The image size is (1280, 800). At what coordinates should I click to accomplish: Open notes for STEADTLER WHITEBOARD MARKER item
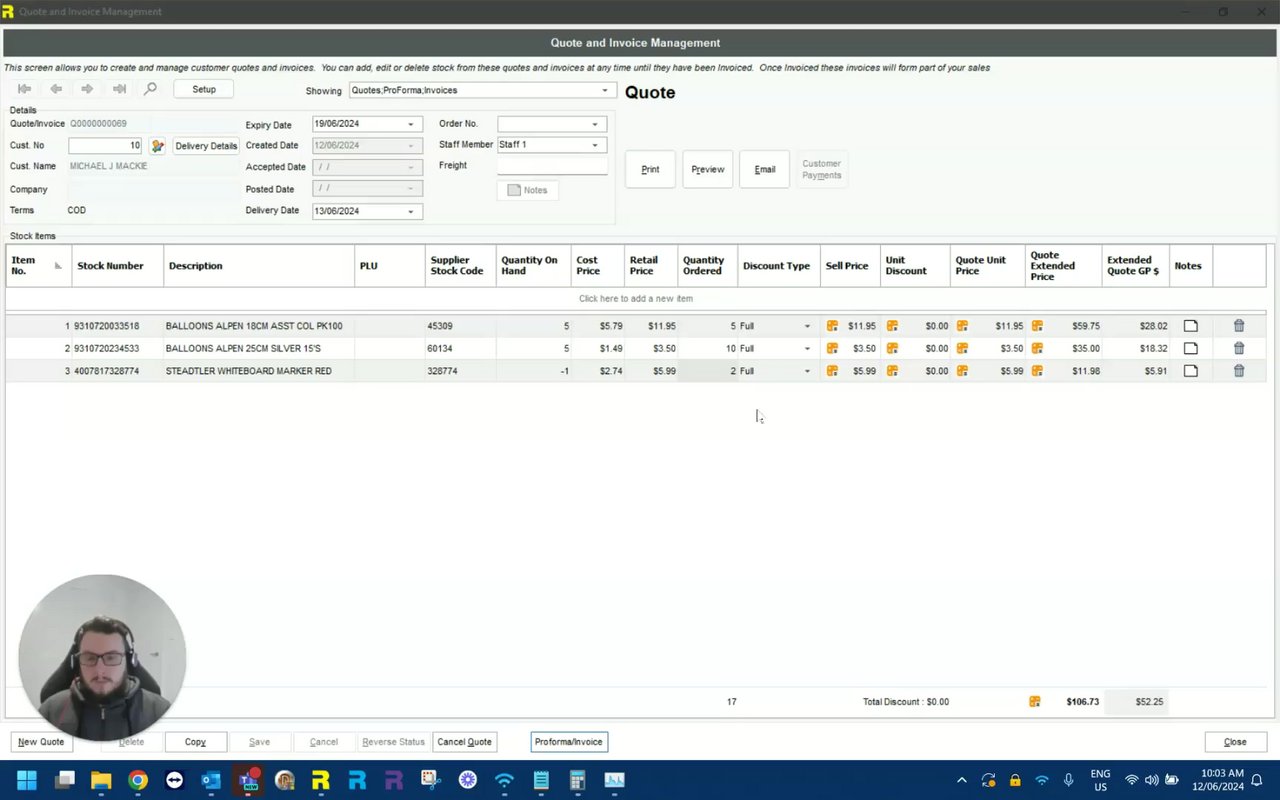pos(1190,371)
